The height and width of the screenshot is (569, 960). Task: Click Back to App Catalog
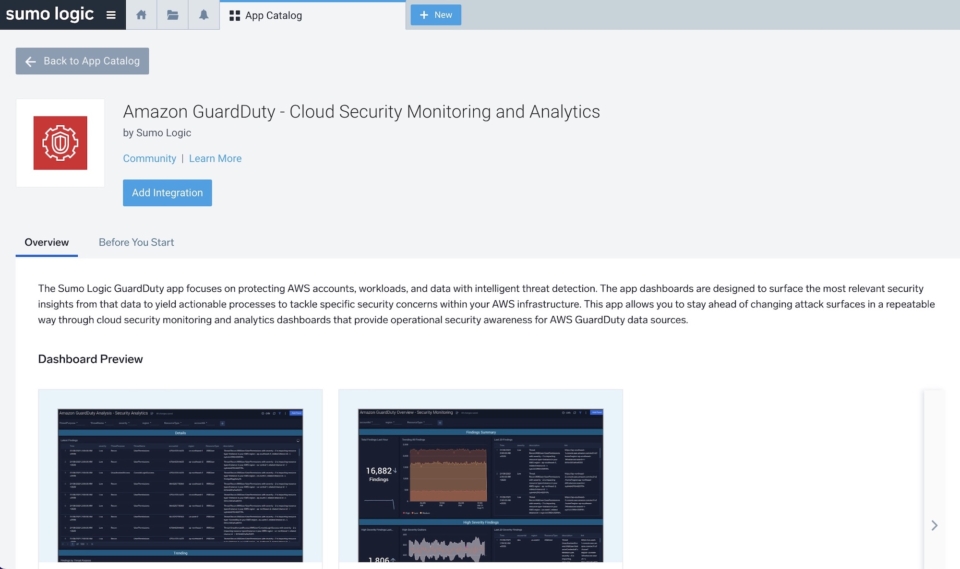pos(82,61)
